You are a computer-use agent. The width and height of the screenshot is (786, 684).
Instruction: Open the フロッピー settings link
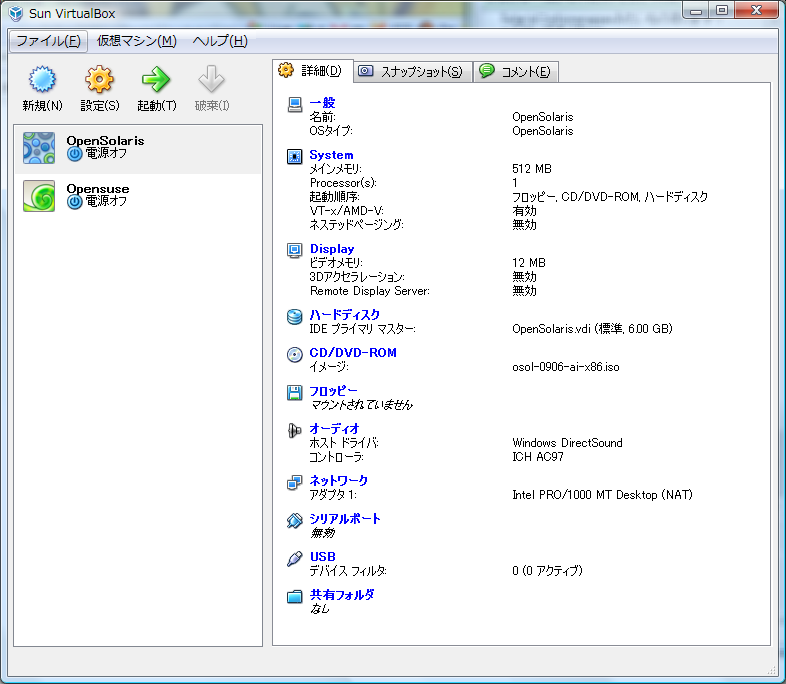333,391
